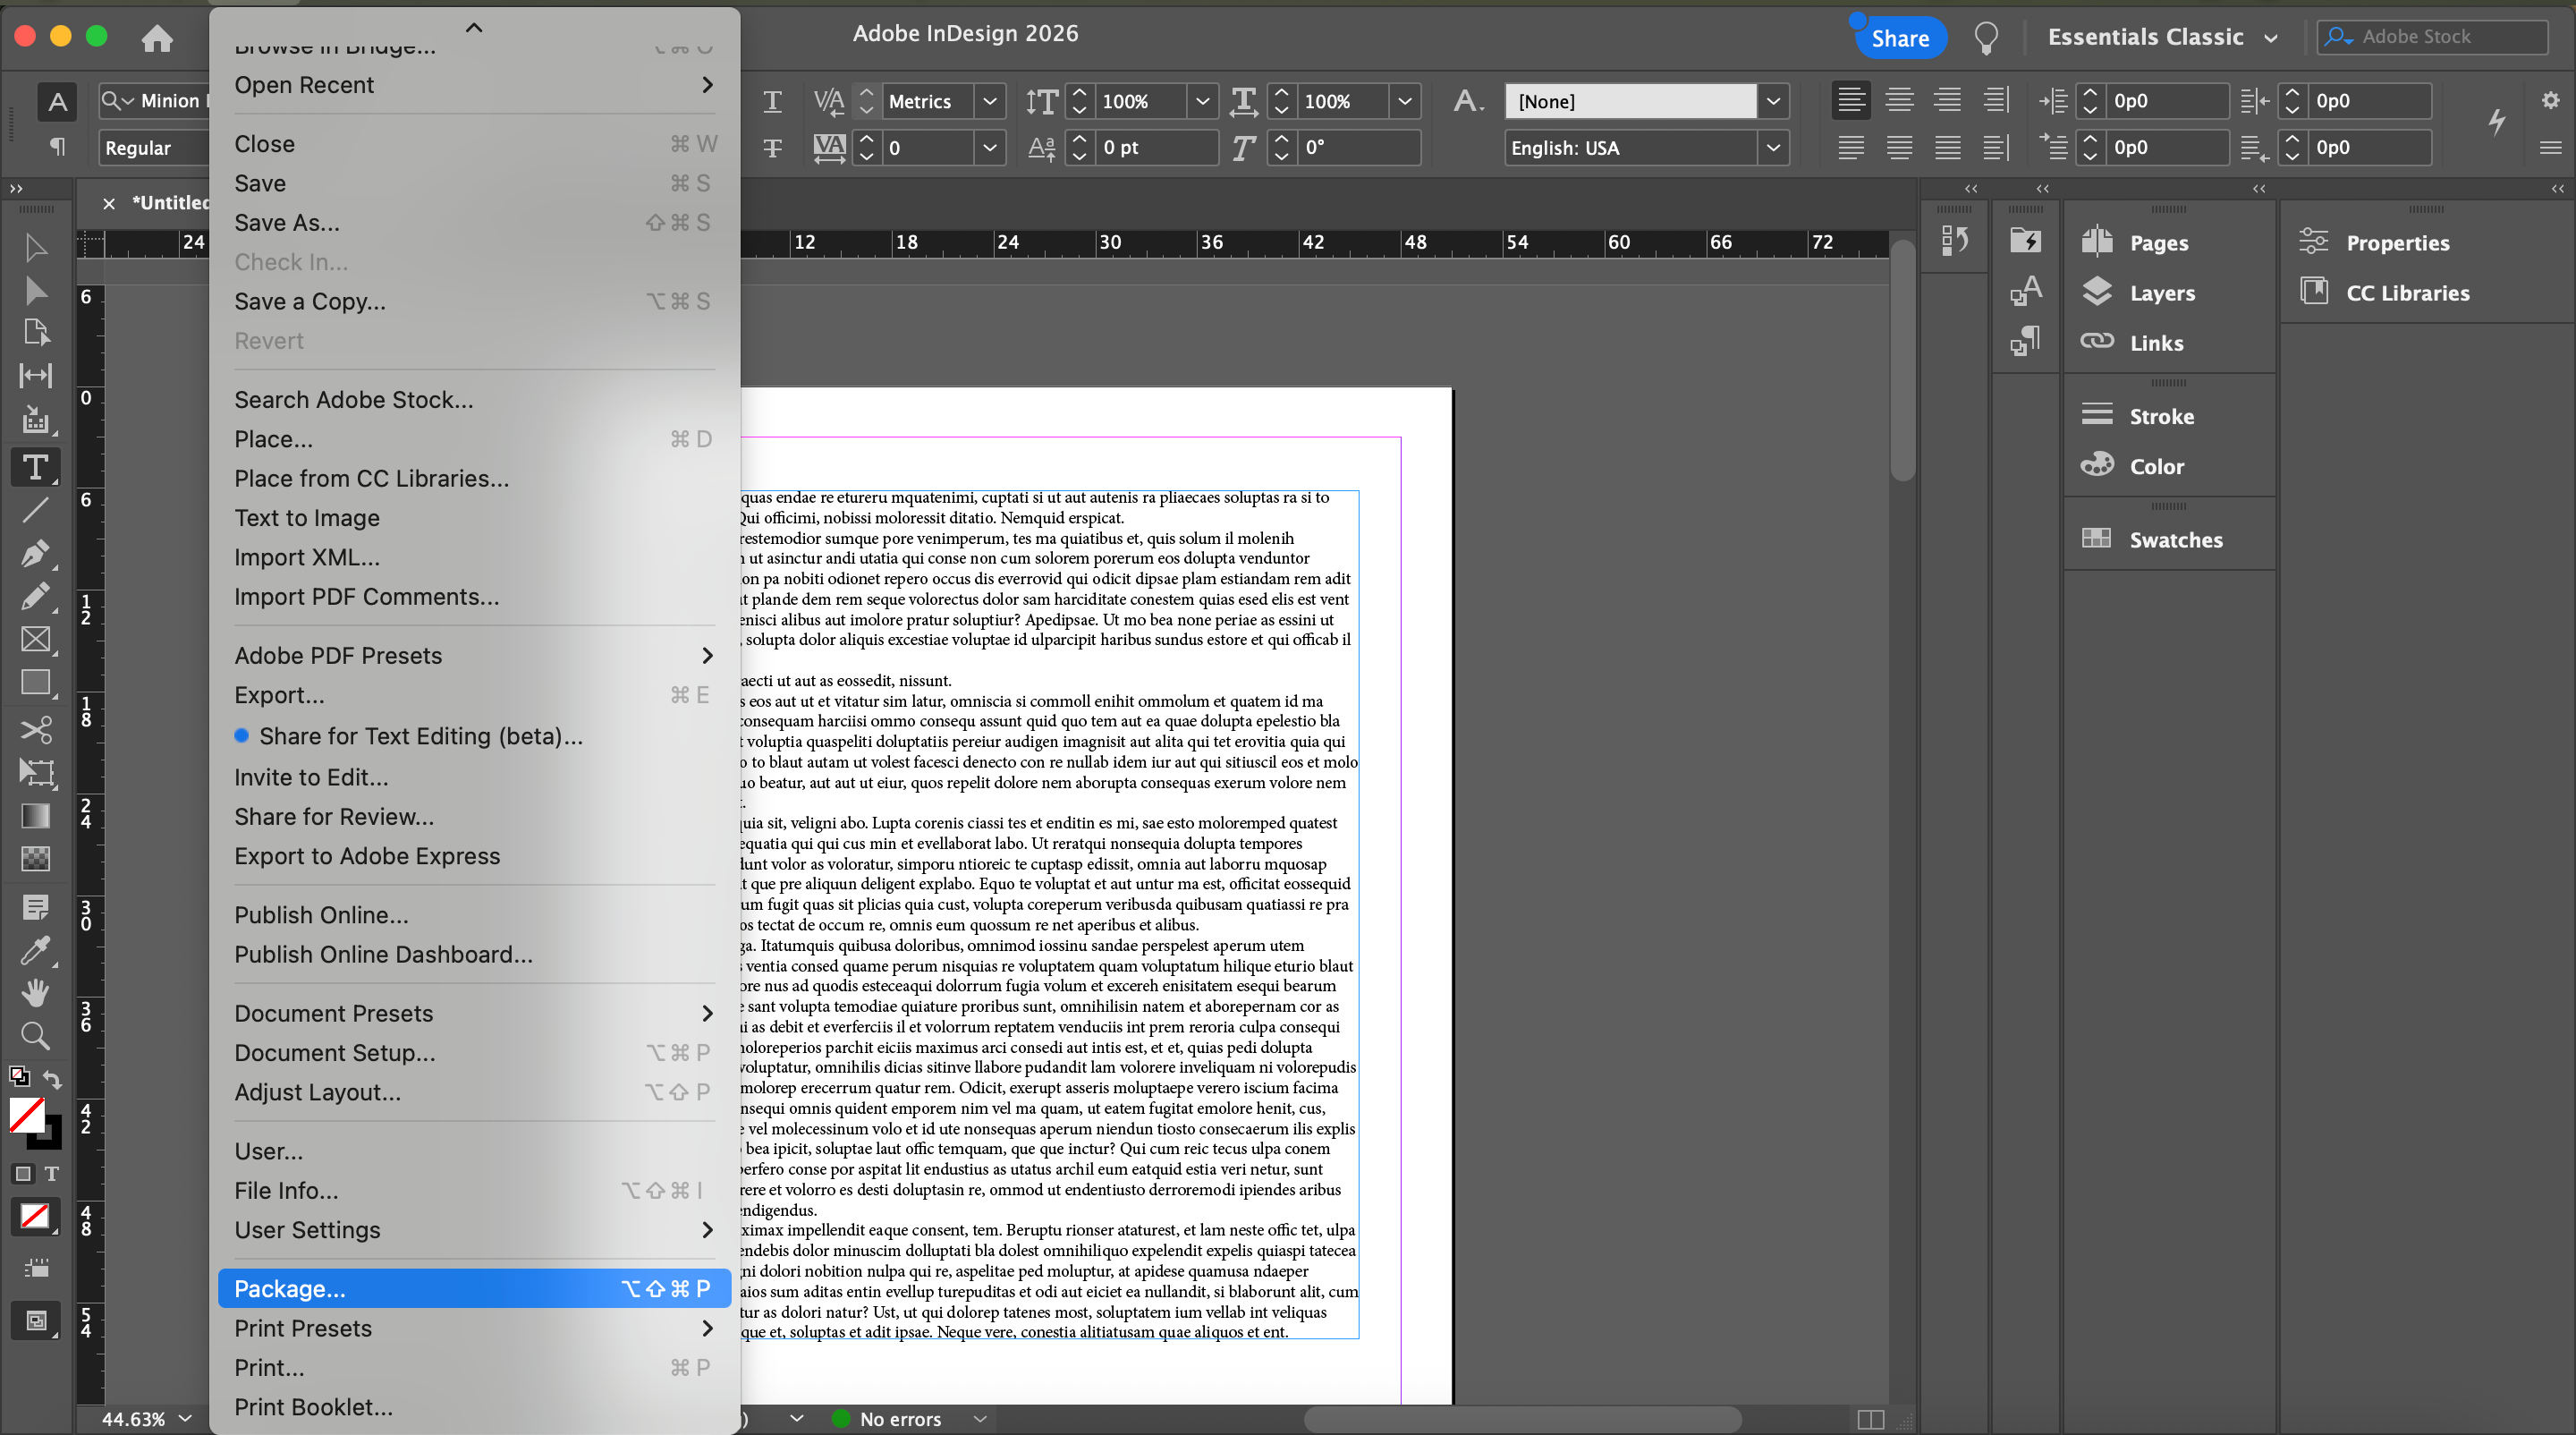Click the fill color None swatch

[26, 1113]
